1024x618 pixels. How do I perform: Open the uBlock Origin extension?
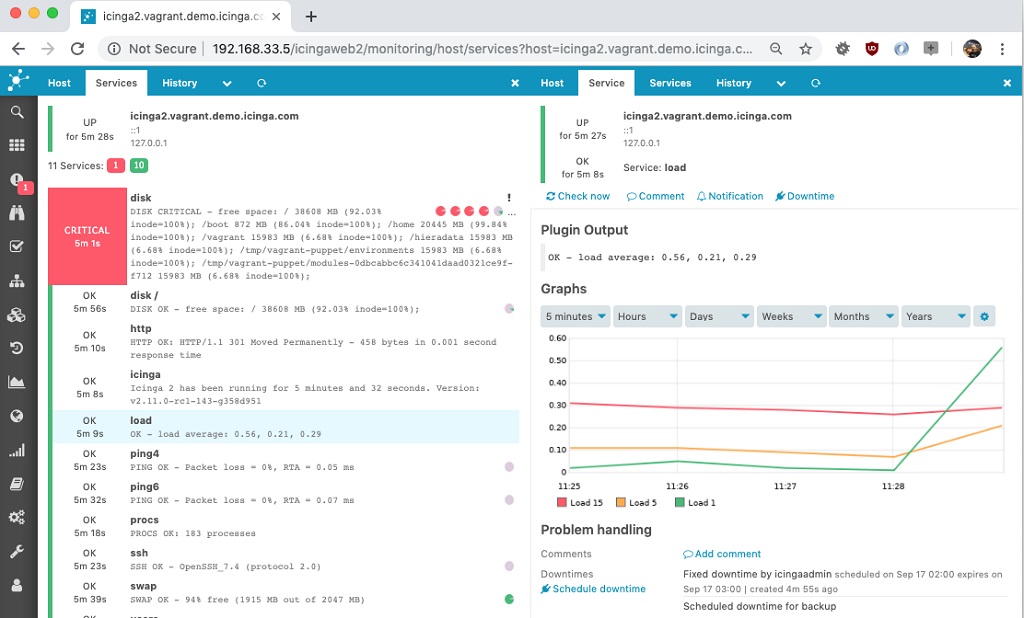click(872, 48)
